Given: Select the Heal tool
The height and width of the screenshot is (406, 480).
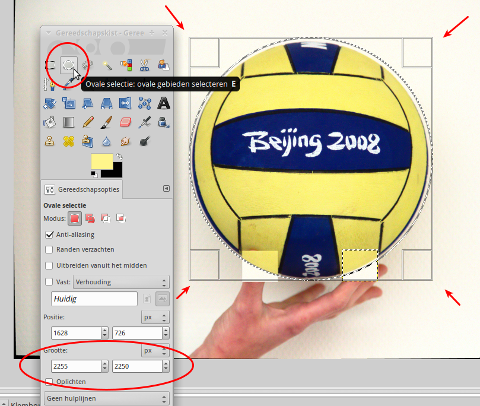Looking at the screenshot, I should pos(69,141).
